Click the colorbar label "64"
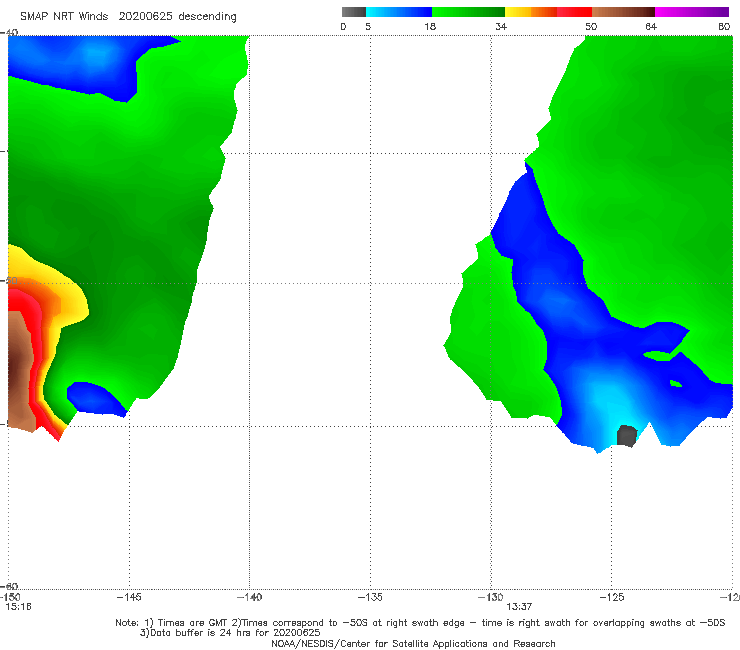Image resolution: width=740 pixels, height=650 pixels. (651, 26)
